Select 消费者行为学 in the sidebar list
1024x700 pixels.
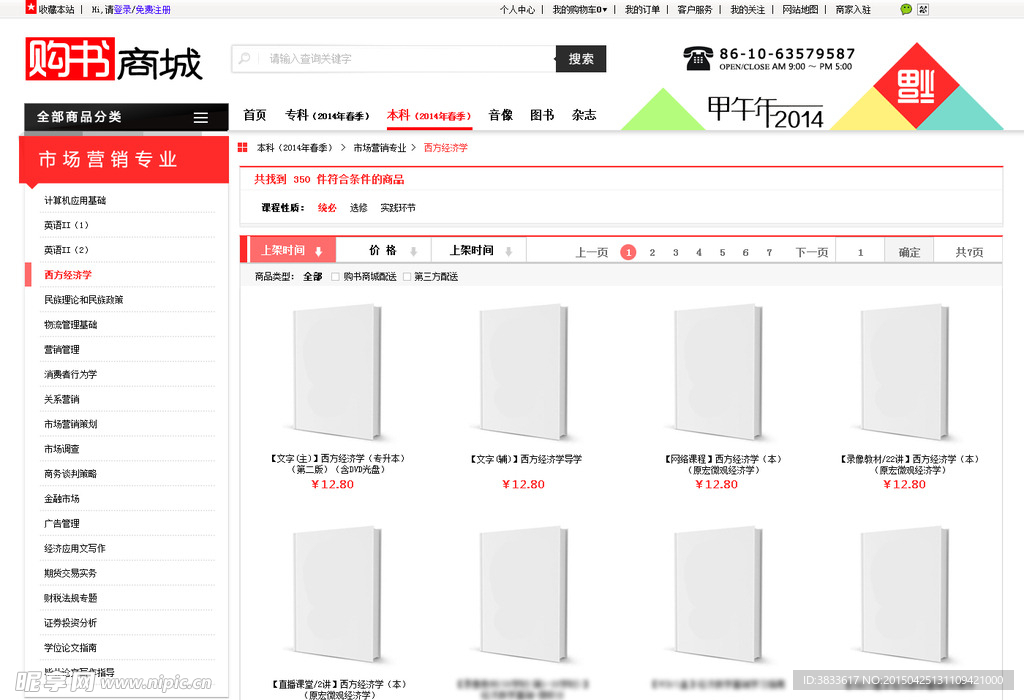(70, 374)
